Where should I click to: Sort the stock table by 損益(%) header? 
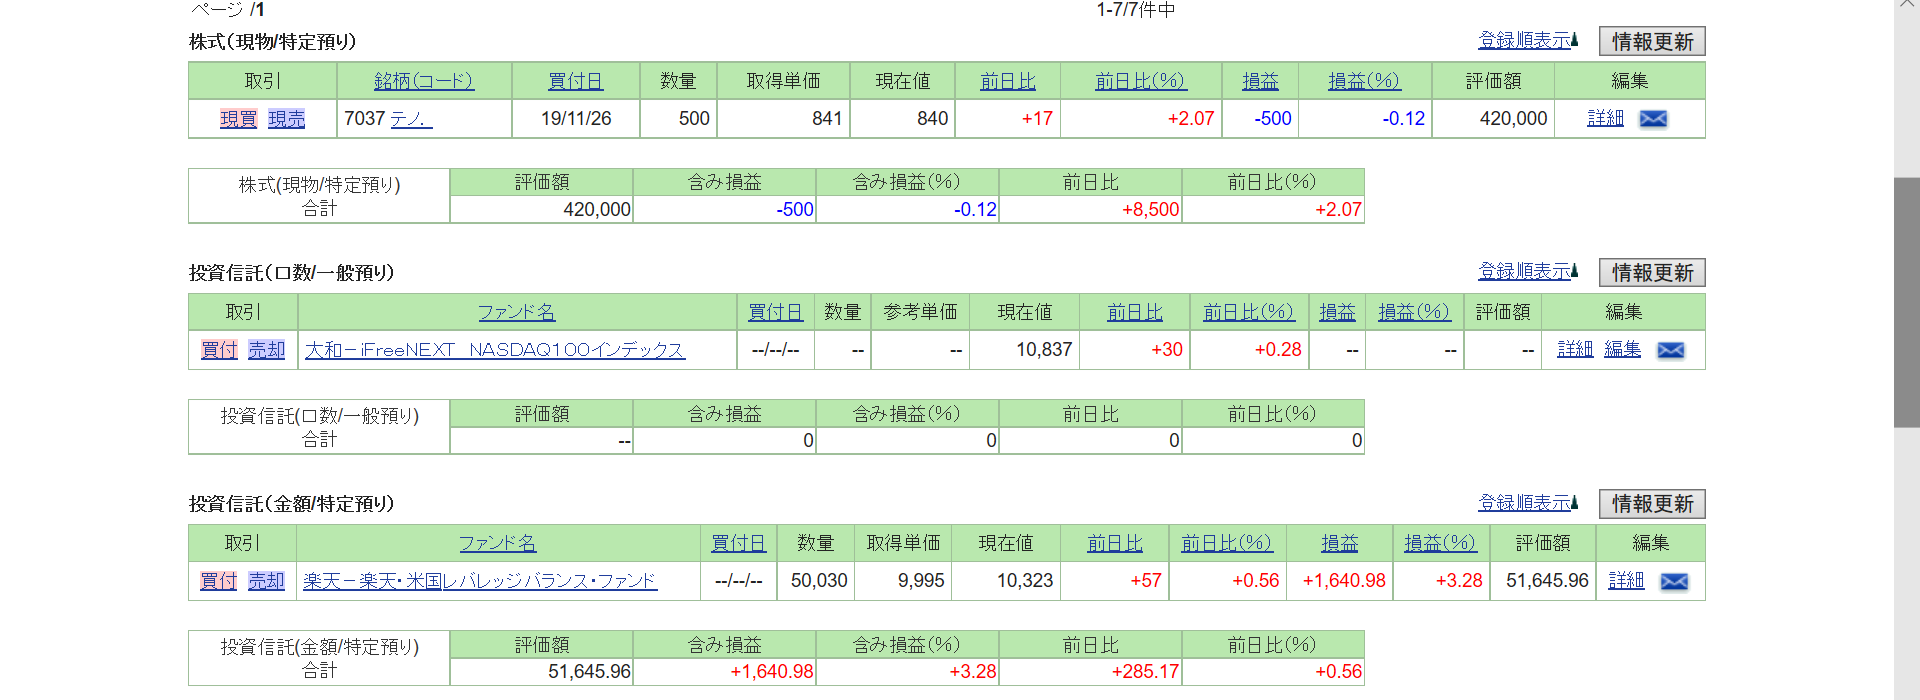pyautogui.click(x=1364, y=81)
